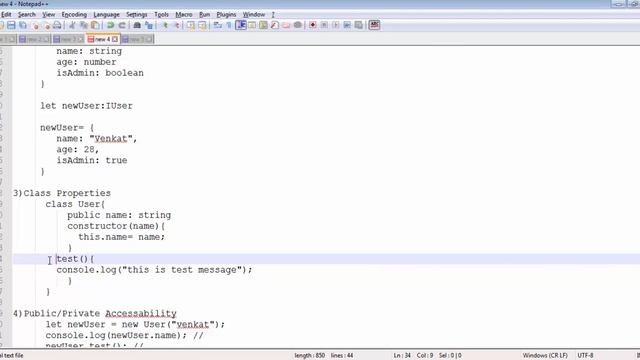Click the Close All documents toolbar icon

click(47, 25)
